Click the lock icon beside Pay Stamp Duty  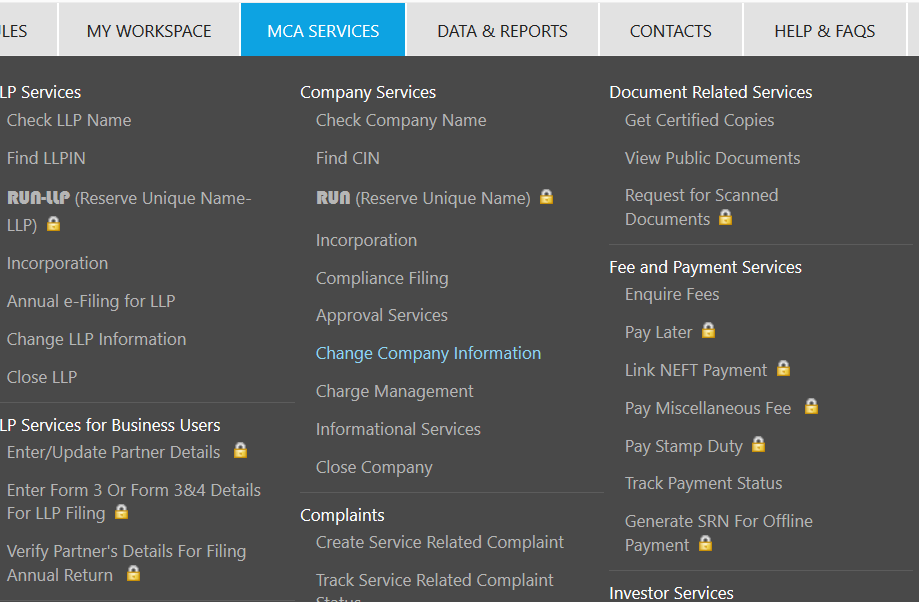[x=758, y=444]
